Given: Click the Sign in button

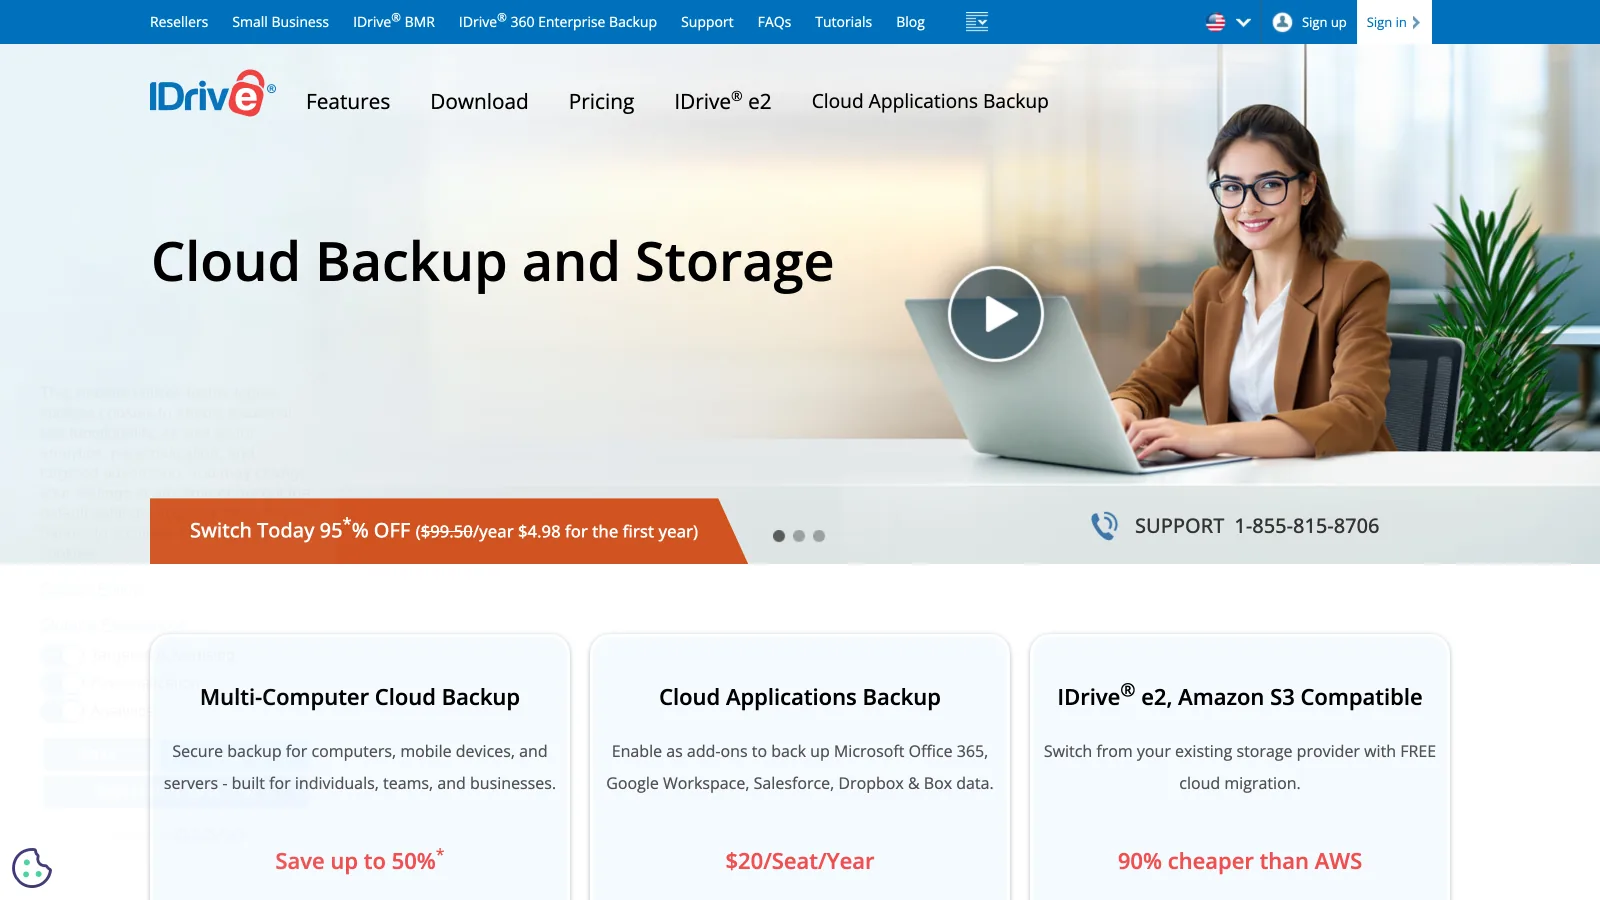Looking at the screenshot, I should pyautogui.click(x=1394, y=22).
